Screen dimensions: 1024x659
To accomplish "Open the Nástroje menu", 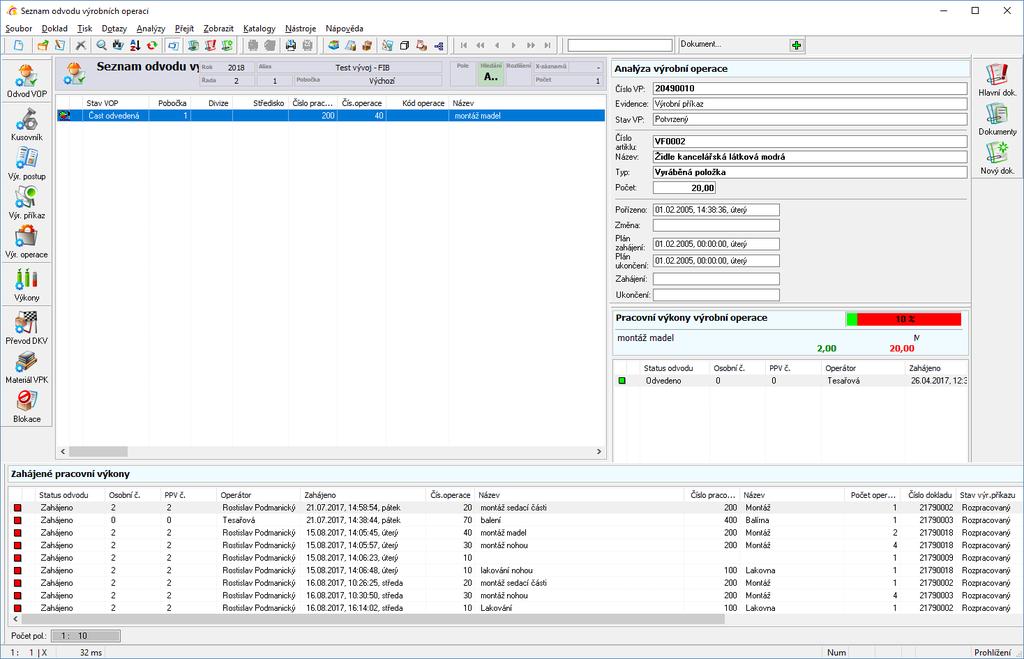I will [x=300, y=29].
